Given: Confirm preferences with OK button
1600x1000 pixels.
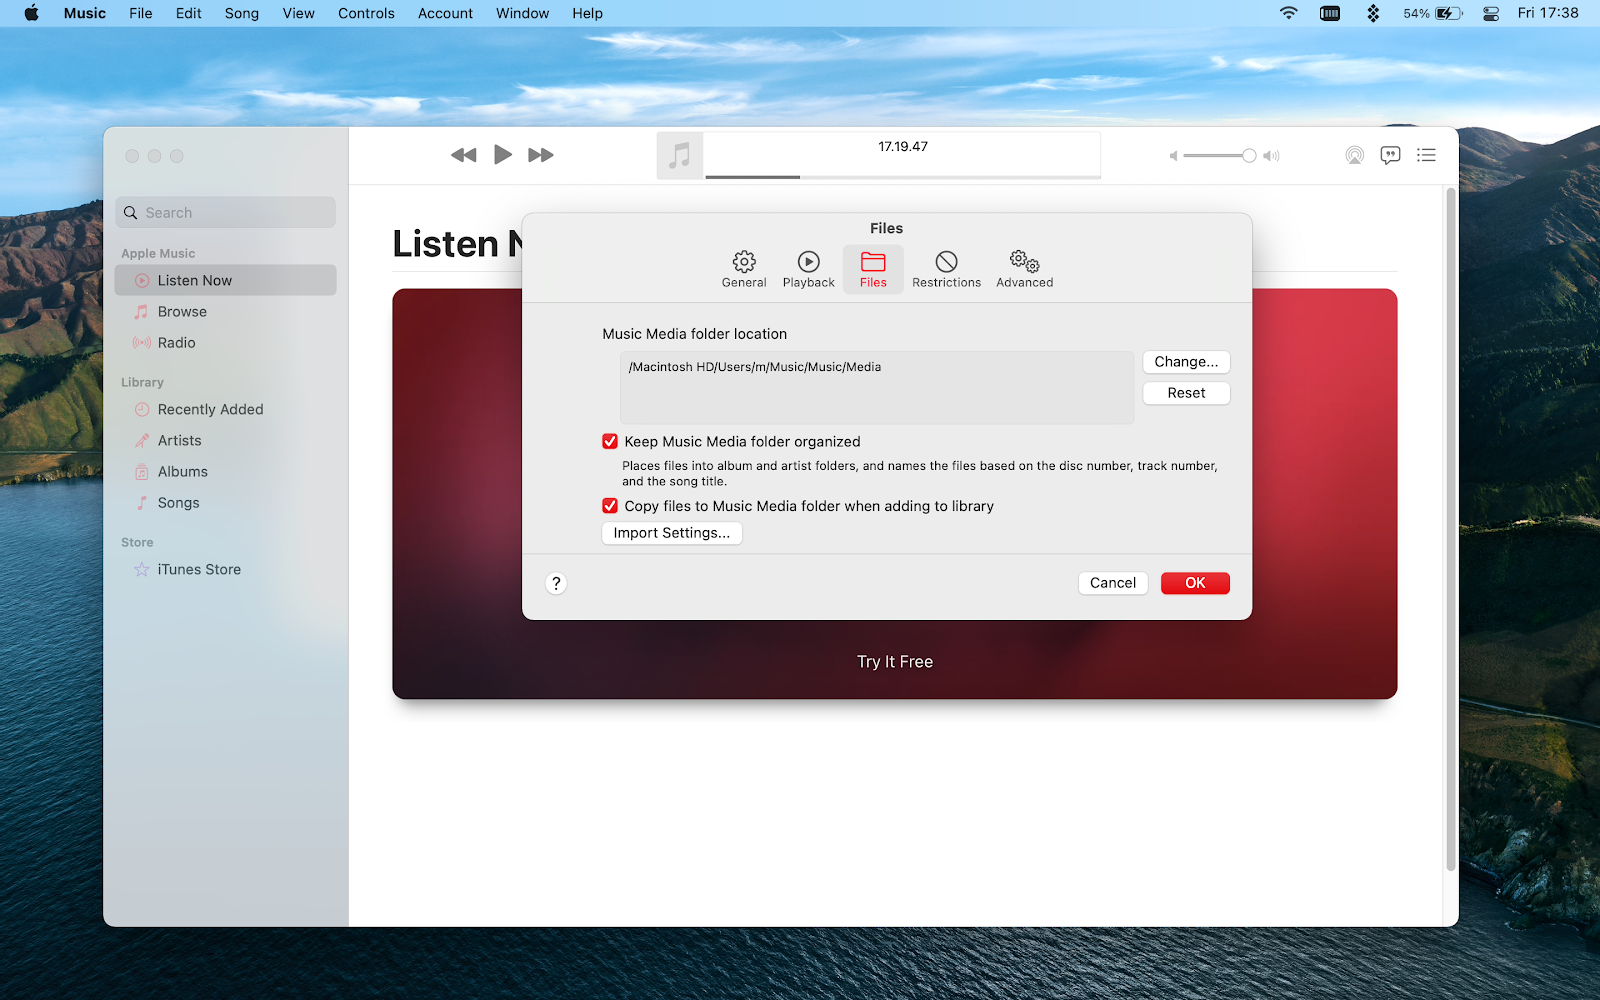Looking at the screenshot, I should 1195,583.
